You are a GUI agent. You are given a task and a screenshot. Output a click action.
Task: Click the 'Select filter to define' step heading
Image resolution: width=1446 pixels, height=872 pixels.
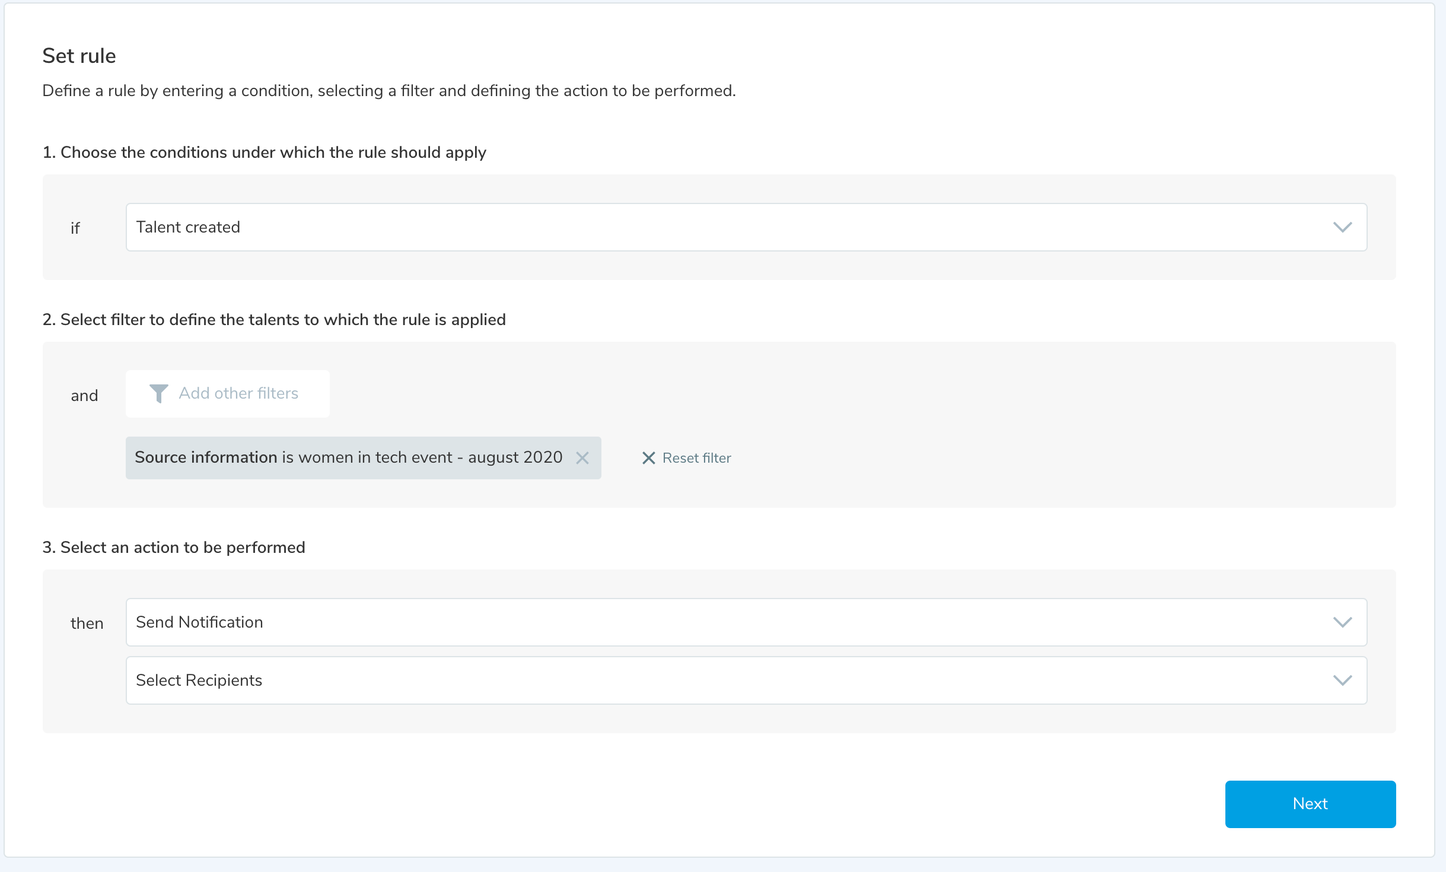274,320
